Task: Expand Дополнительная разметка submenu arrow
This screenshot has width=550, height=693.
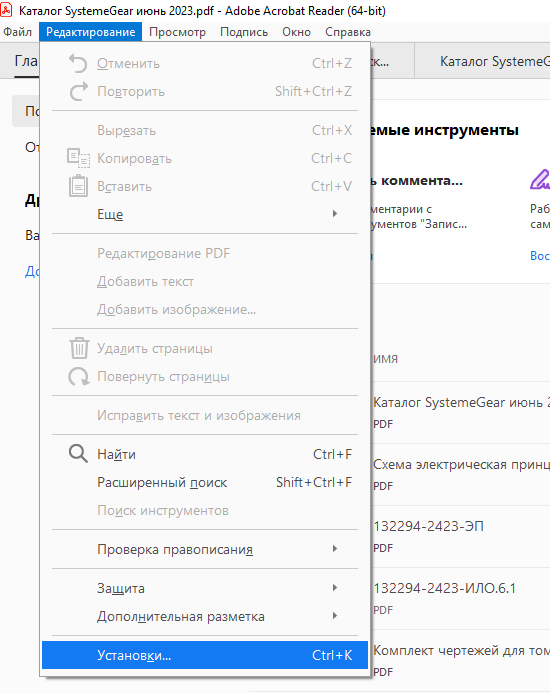Action: coord(335,616)
